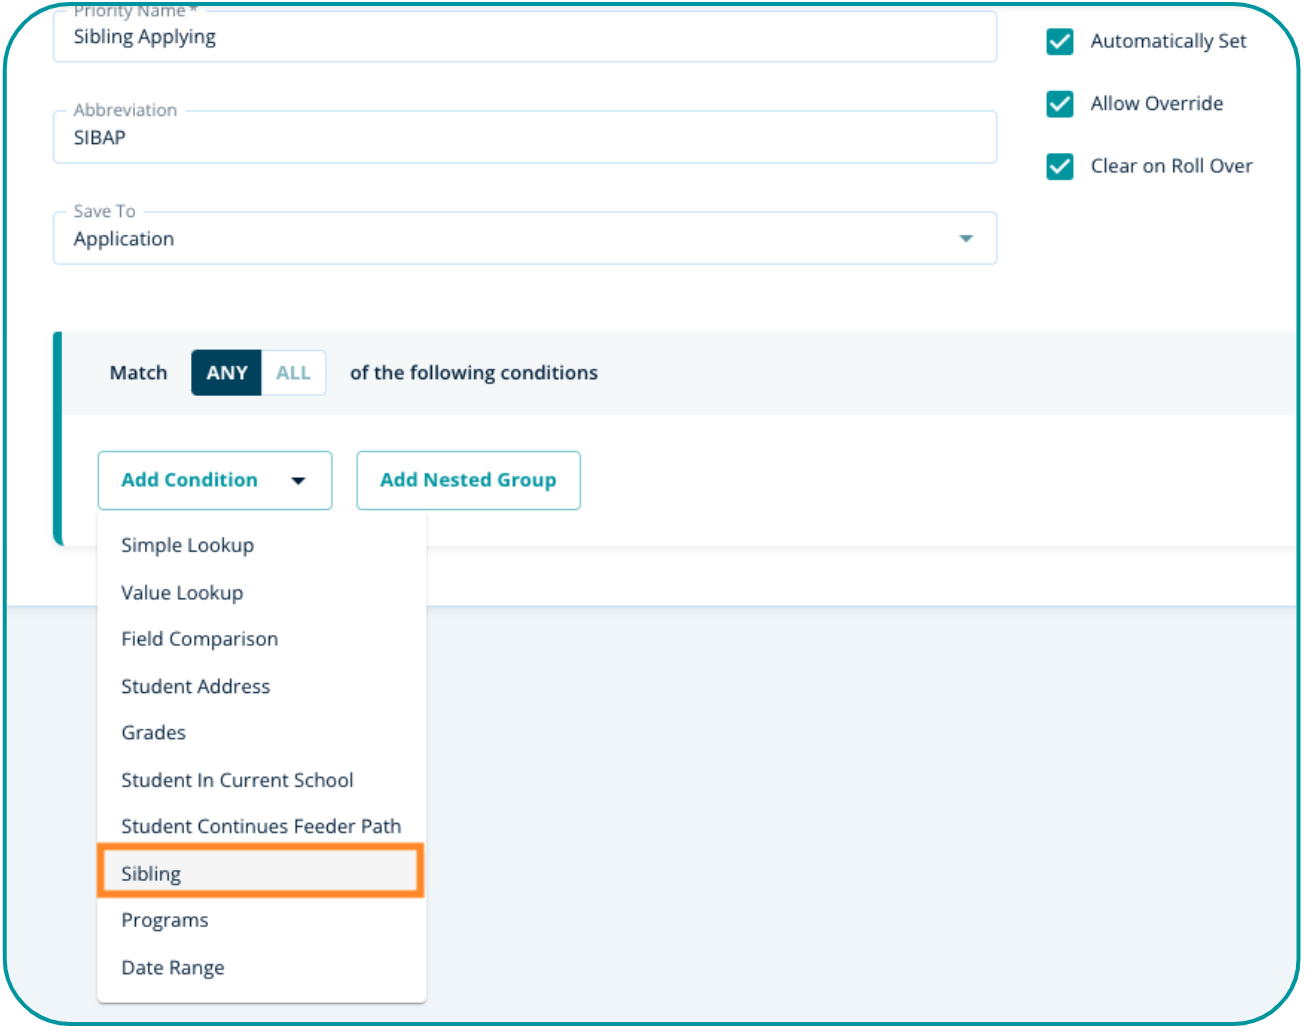
Task: Click the Add Condition caret icon
Action: 298,481
